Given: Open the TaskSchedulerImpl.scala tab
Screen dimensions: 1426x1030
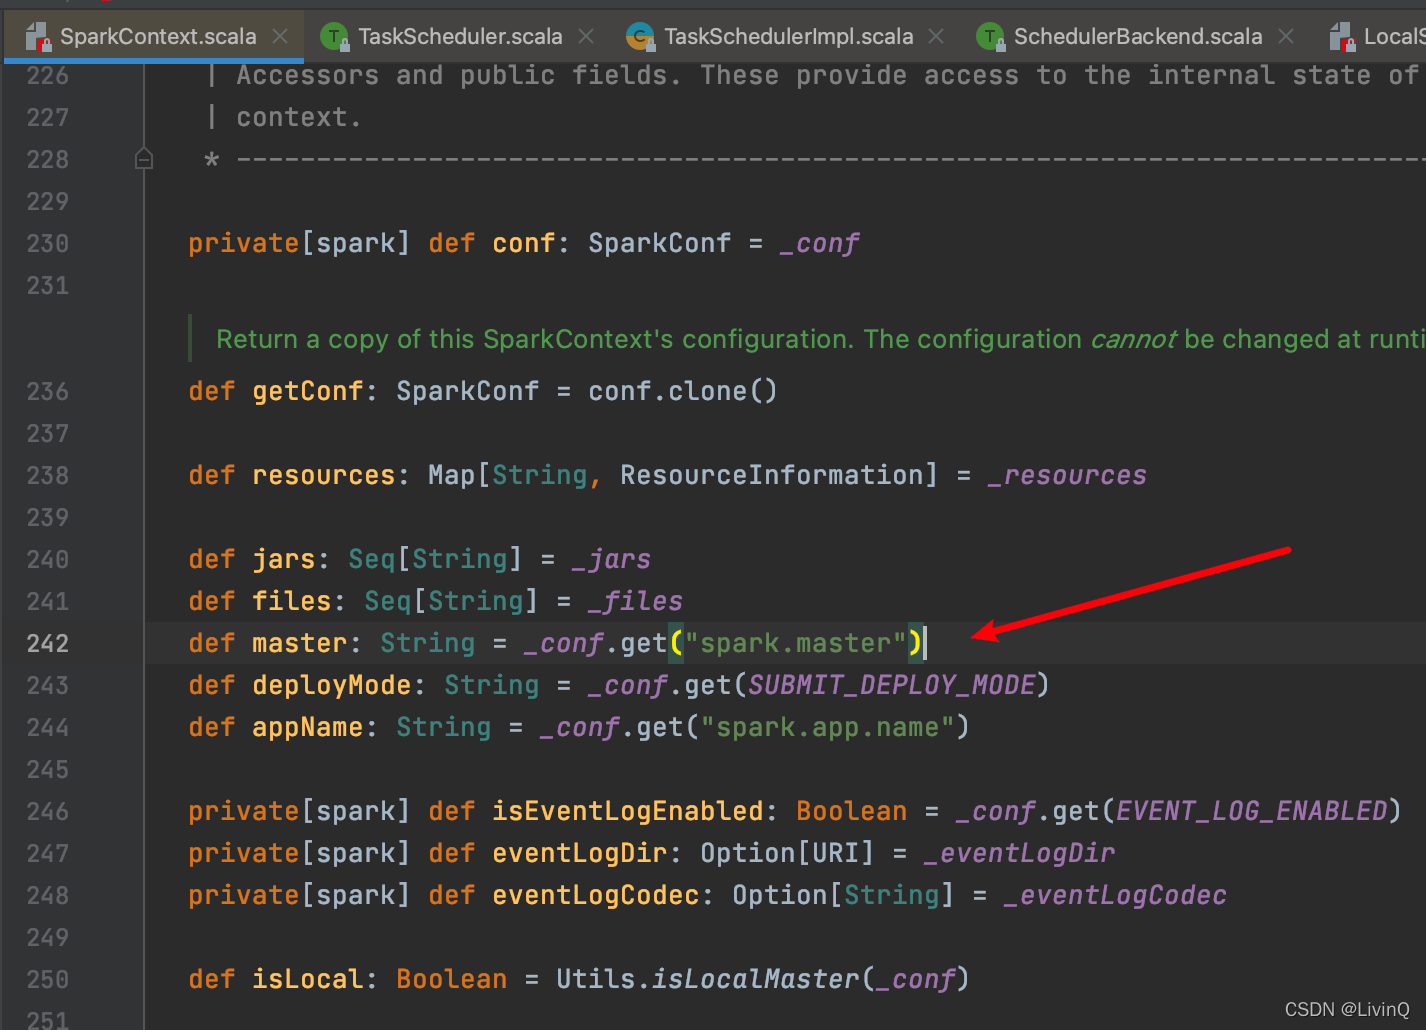Looking at the screenshot, I should 788,37.
